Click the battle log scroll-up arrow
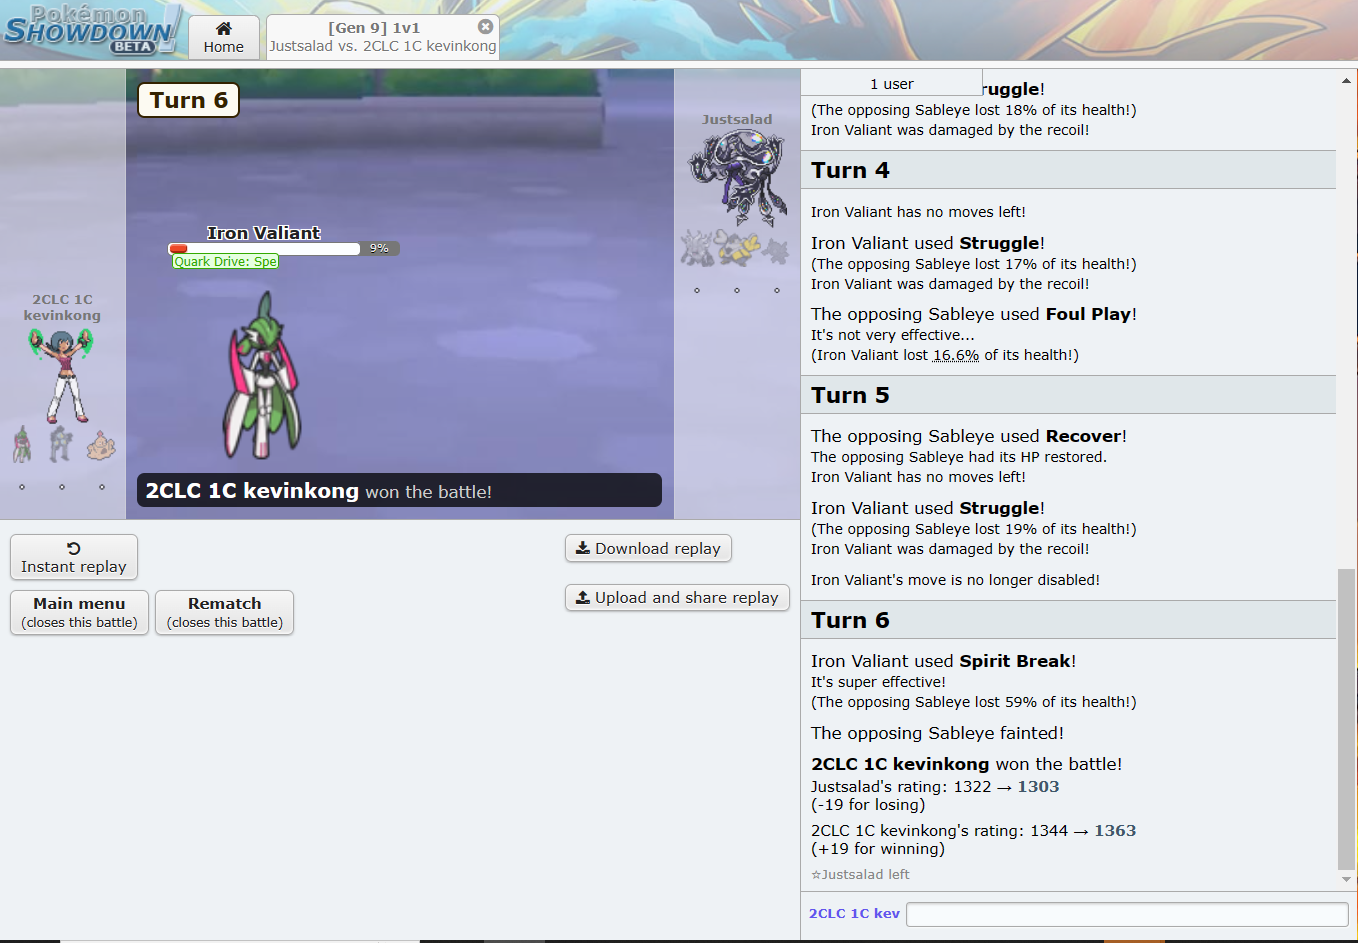 pyautogui.click(x=1346, y=80)
